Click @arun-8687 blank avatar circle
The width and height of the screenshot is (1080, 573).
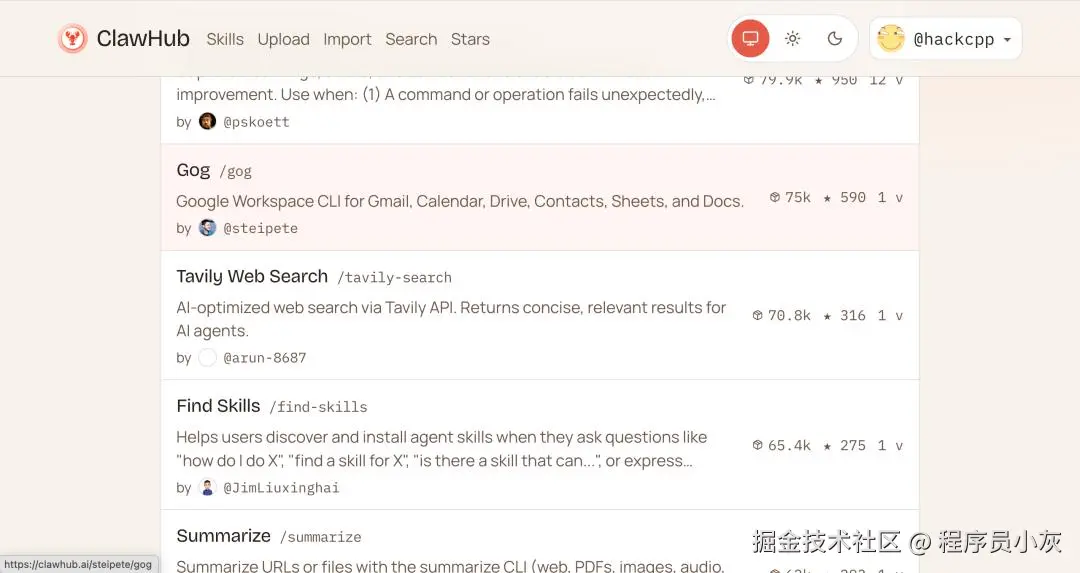[x=207, y=357]
